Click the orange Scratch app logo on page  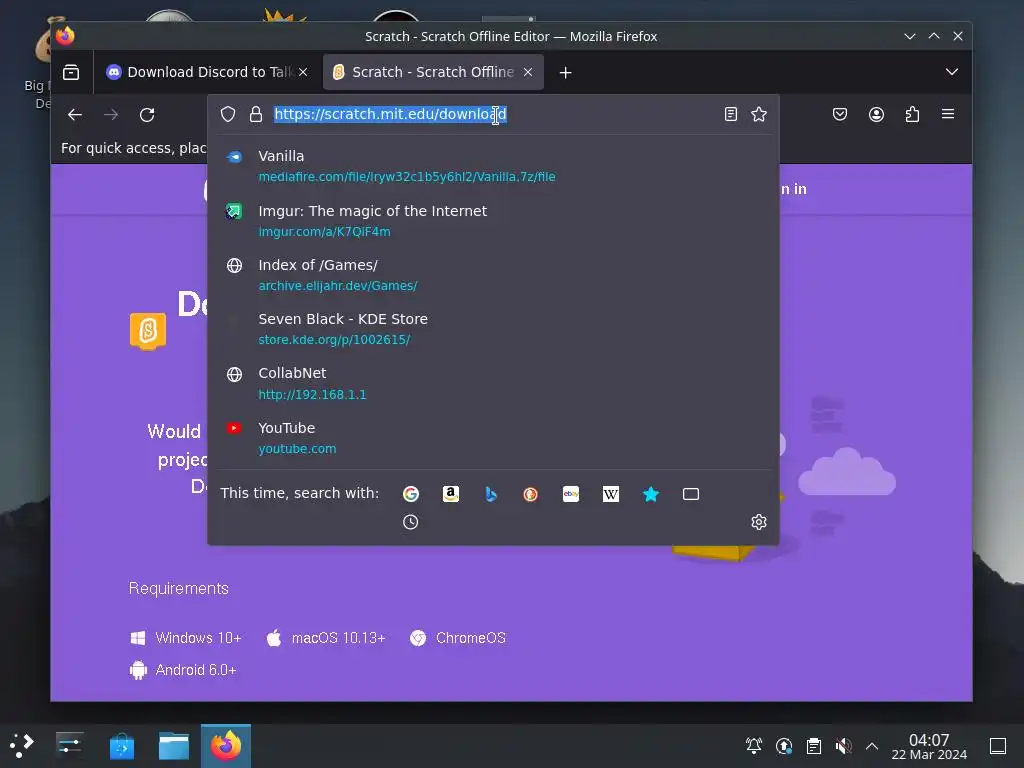point(148,331)
